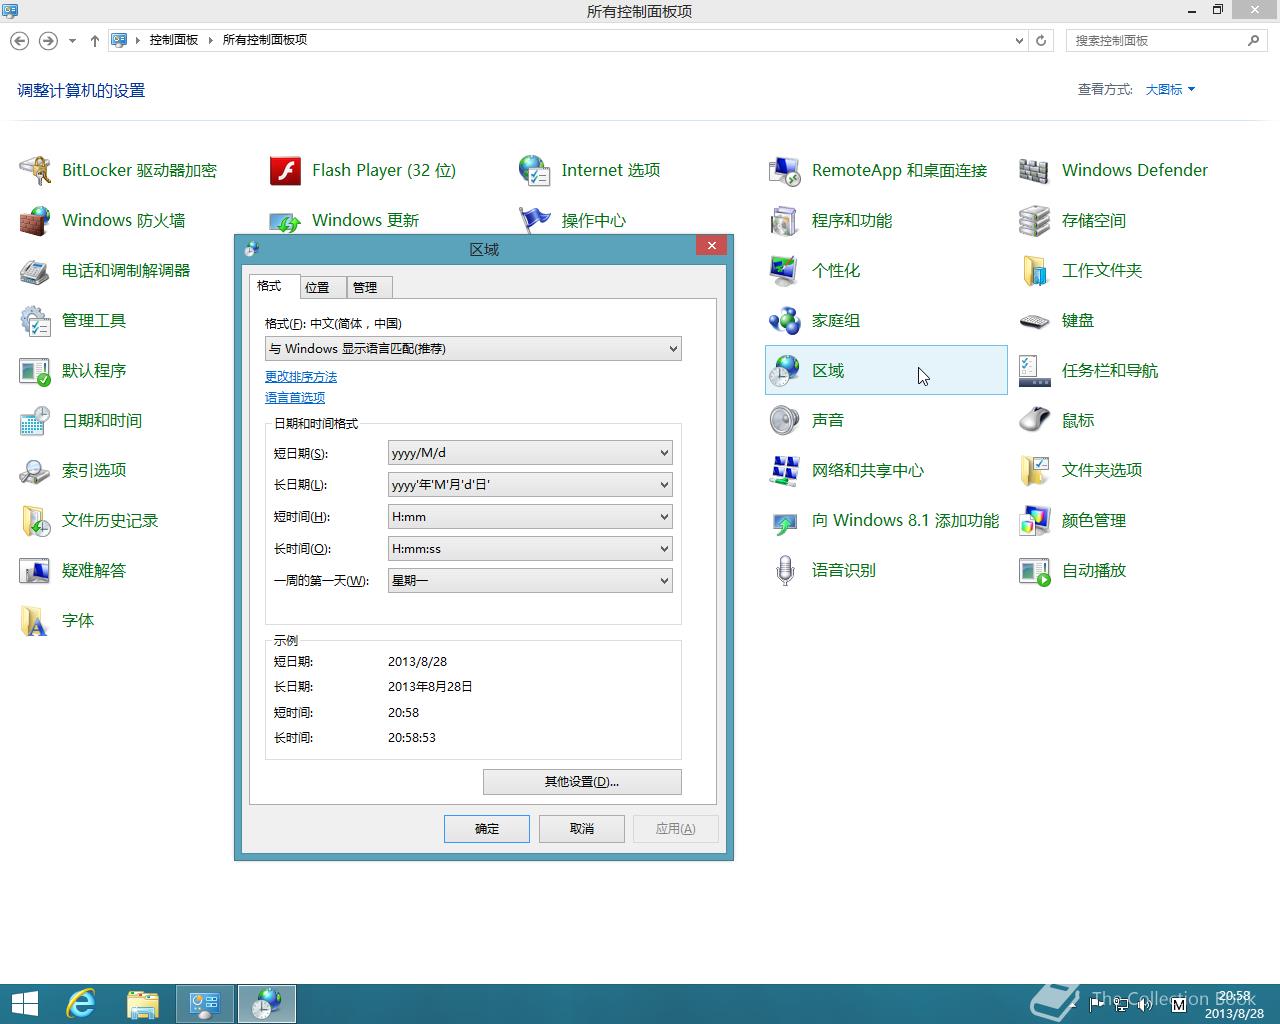Image resolution: width=1280 pixels, height=1024 pixels.
Task: Close the 区域 dialog
Action: tap(711, 246)
